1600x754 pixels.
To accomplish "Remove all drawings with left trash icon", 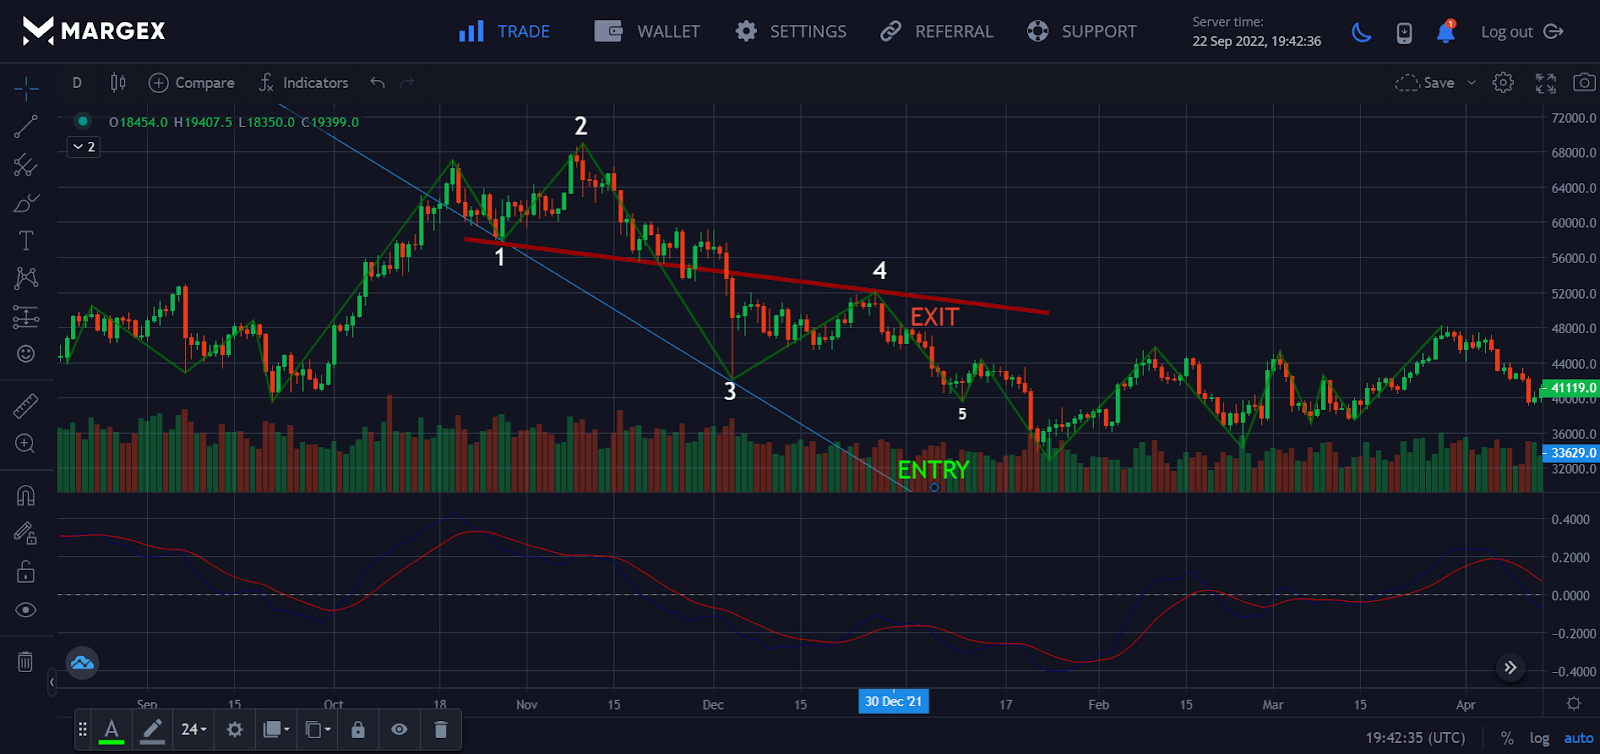I will point(26,661).
